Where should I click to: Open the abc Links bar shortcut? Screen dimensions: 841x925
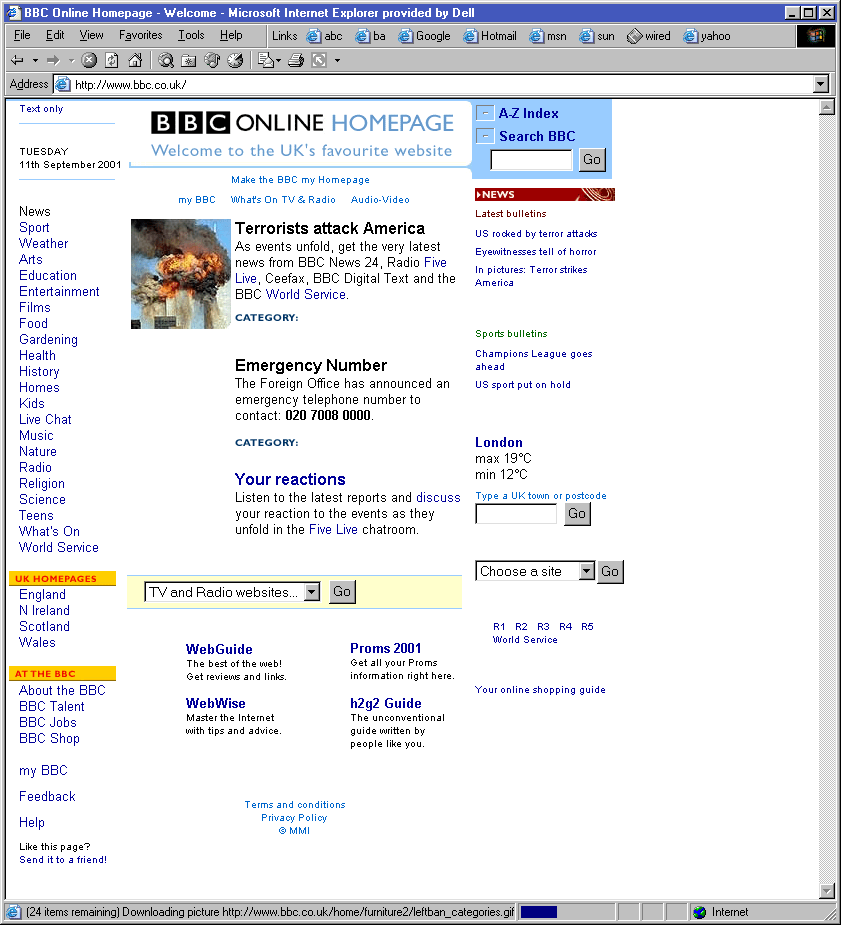click(325, 36)
